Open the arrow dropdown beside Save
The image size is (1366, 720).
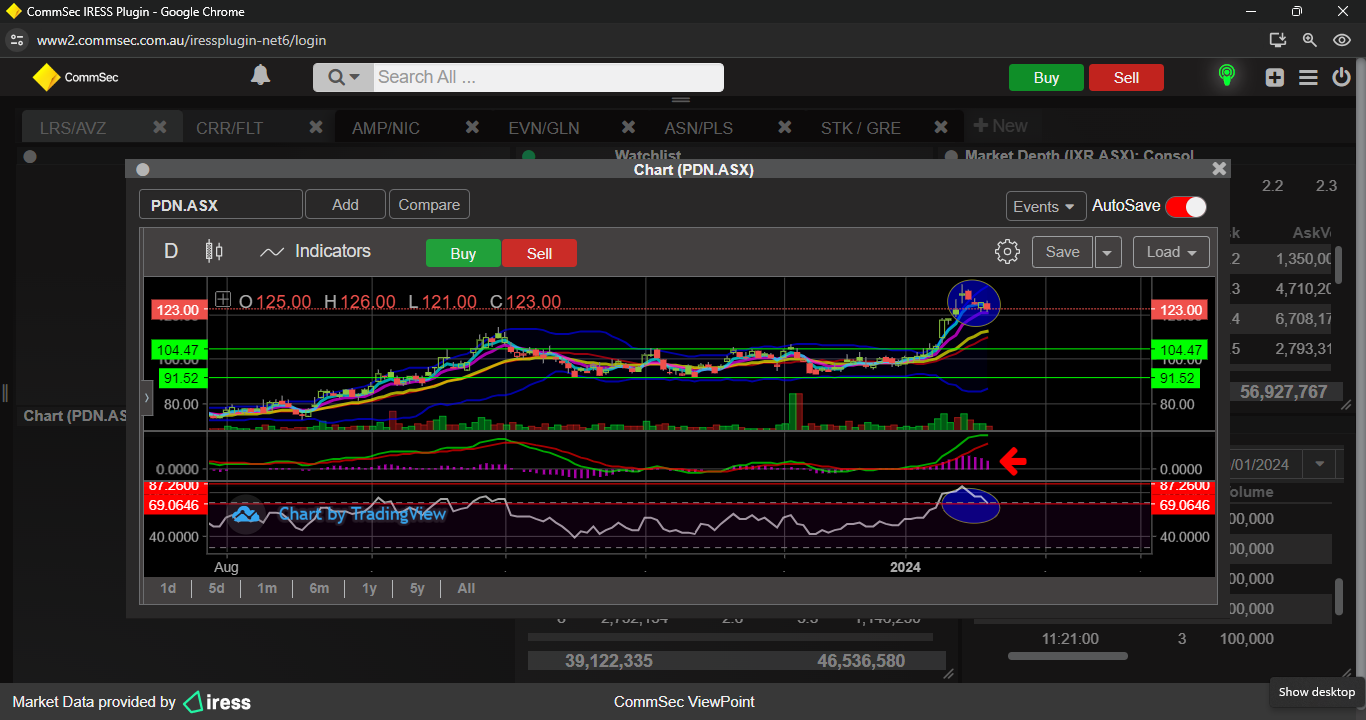click(x=1107, y=253)
